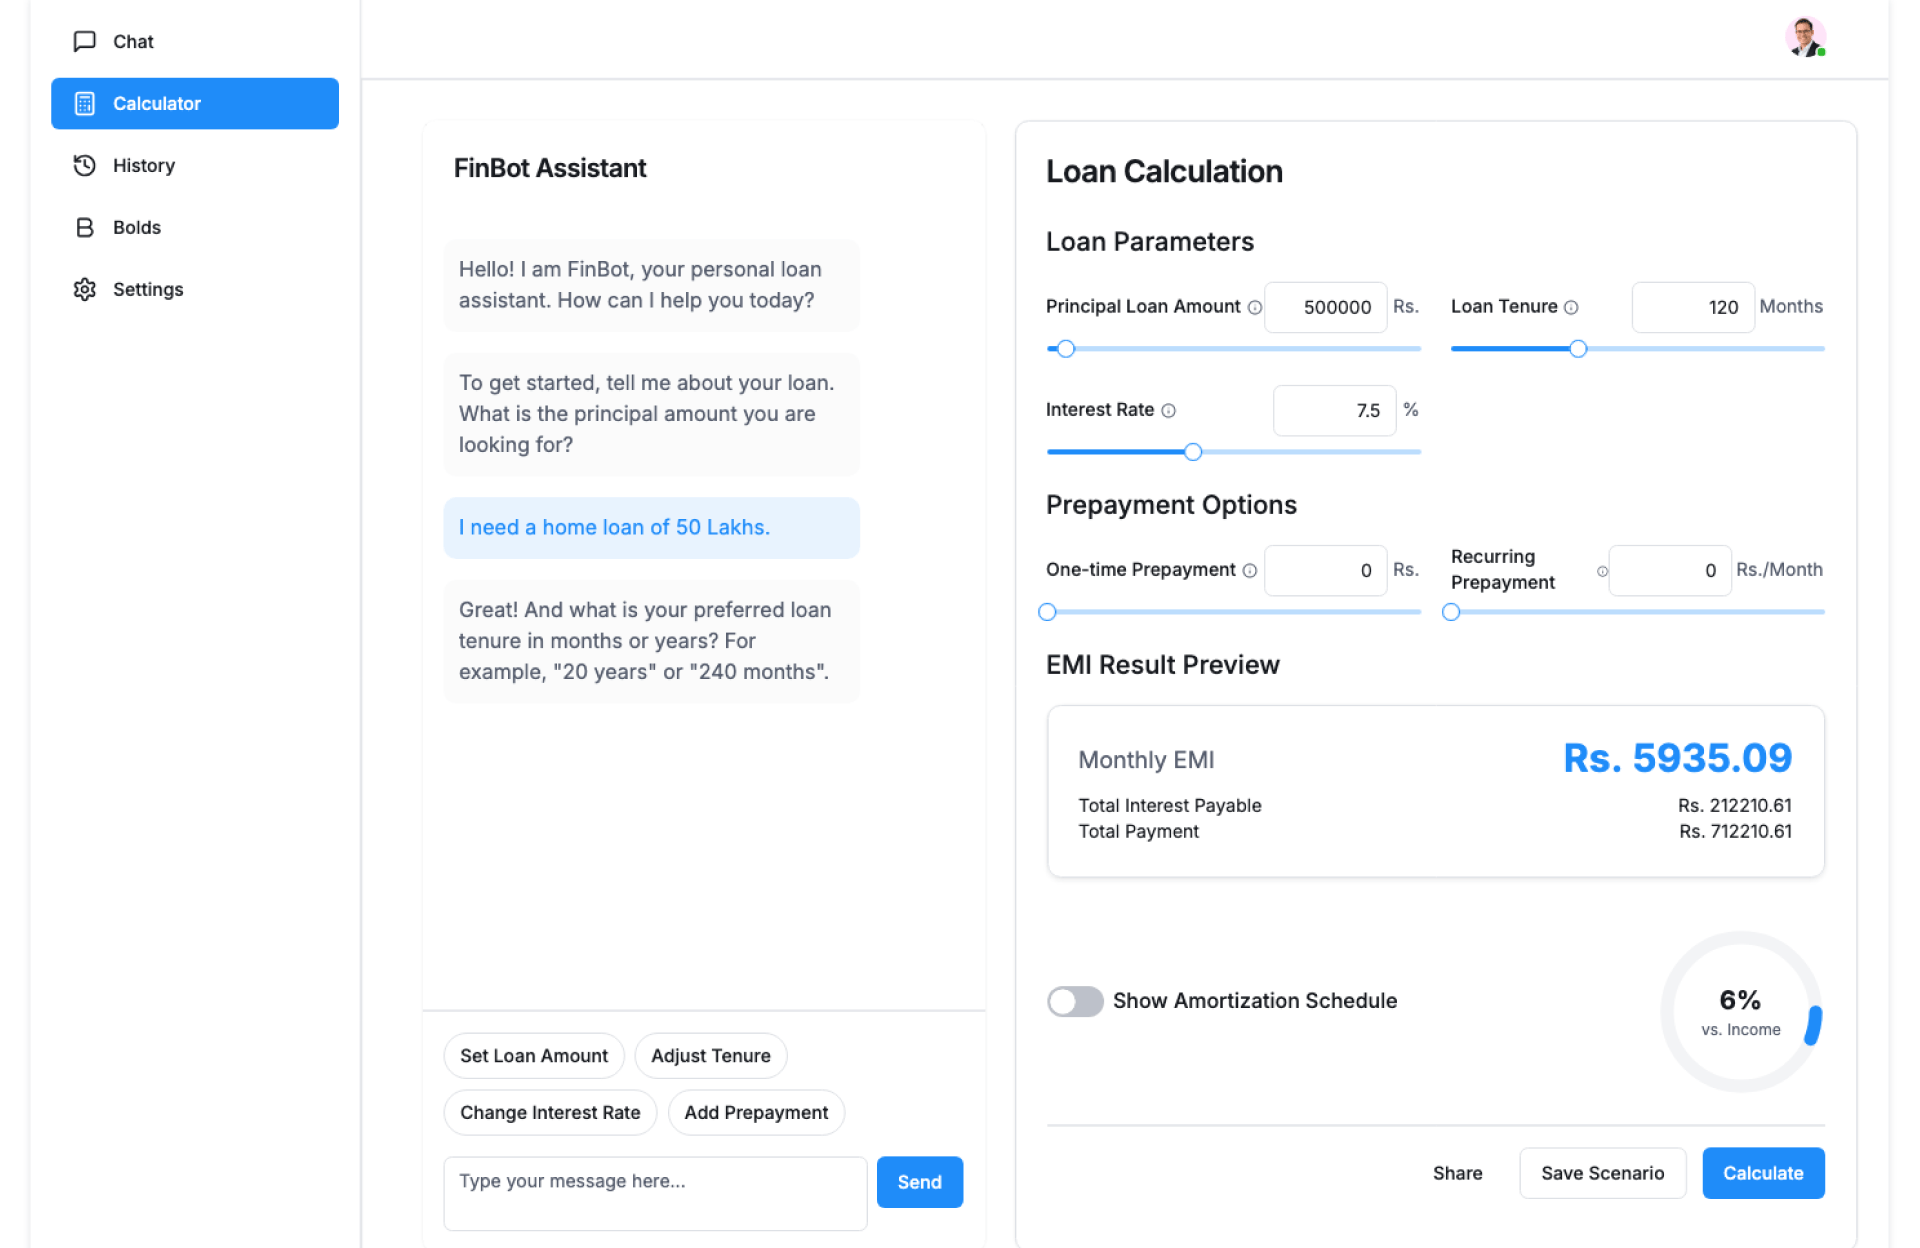Click info icon beside Interest Rate
1920x1248 pixels.
[x=1168, y=411]
